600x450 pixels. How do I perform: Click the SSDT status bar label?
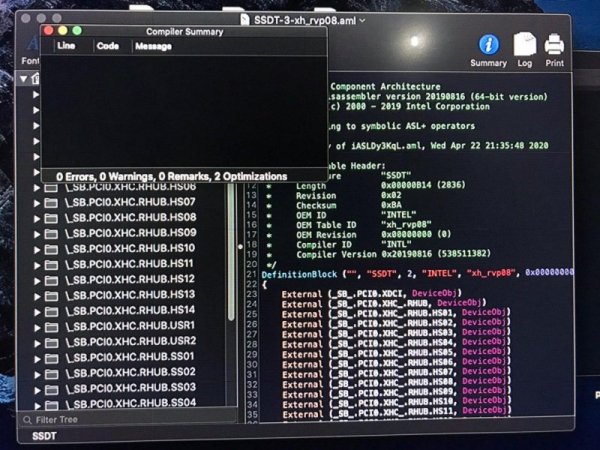[x=44, y=436]
